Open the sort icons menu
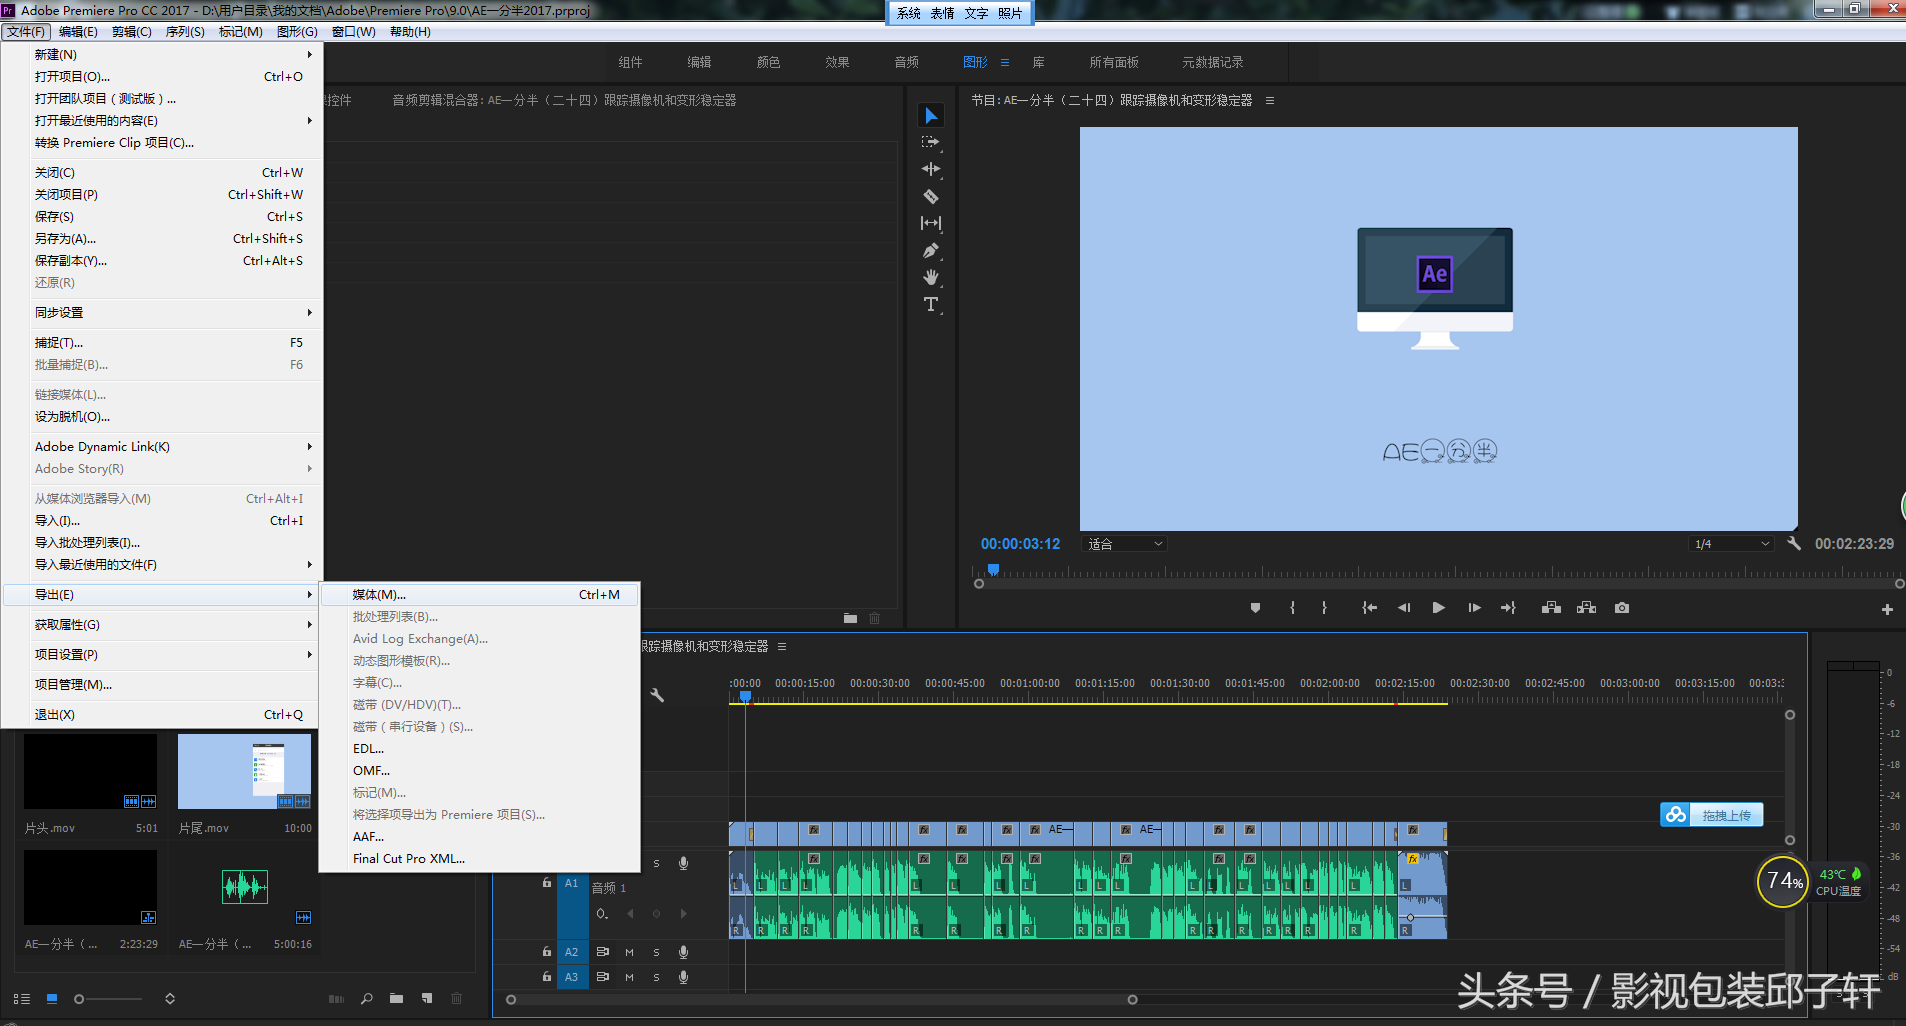This screenshot has width=1906, height=1026. click(170, 998)
